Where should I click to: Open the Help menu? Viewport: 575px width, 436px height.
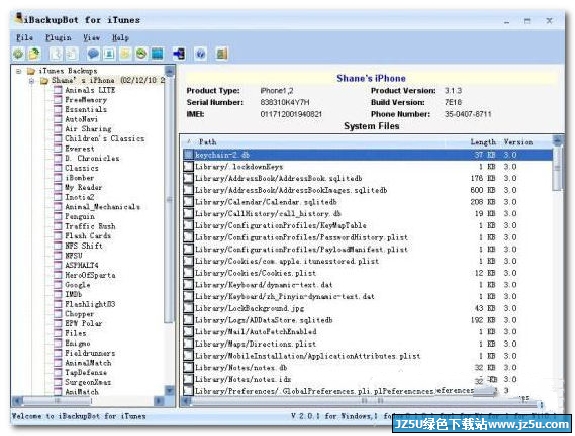point(120,37)
